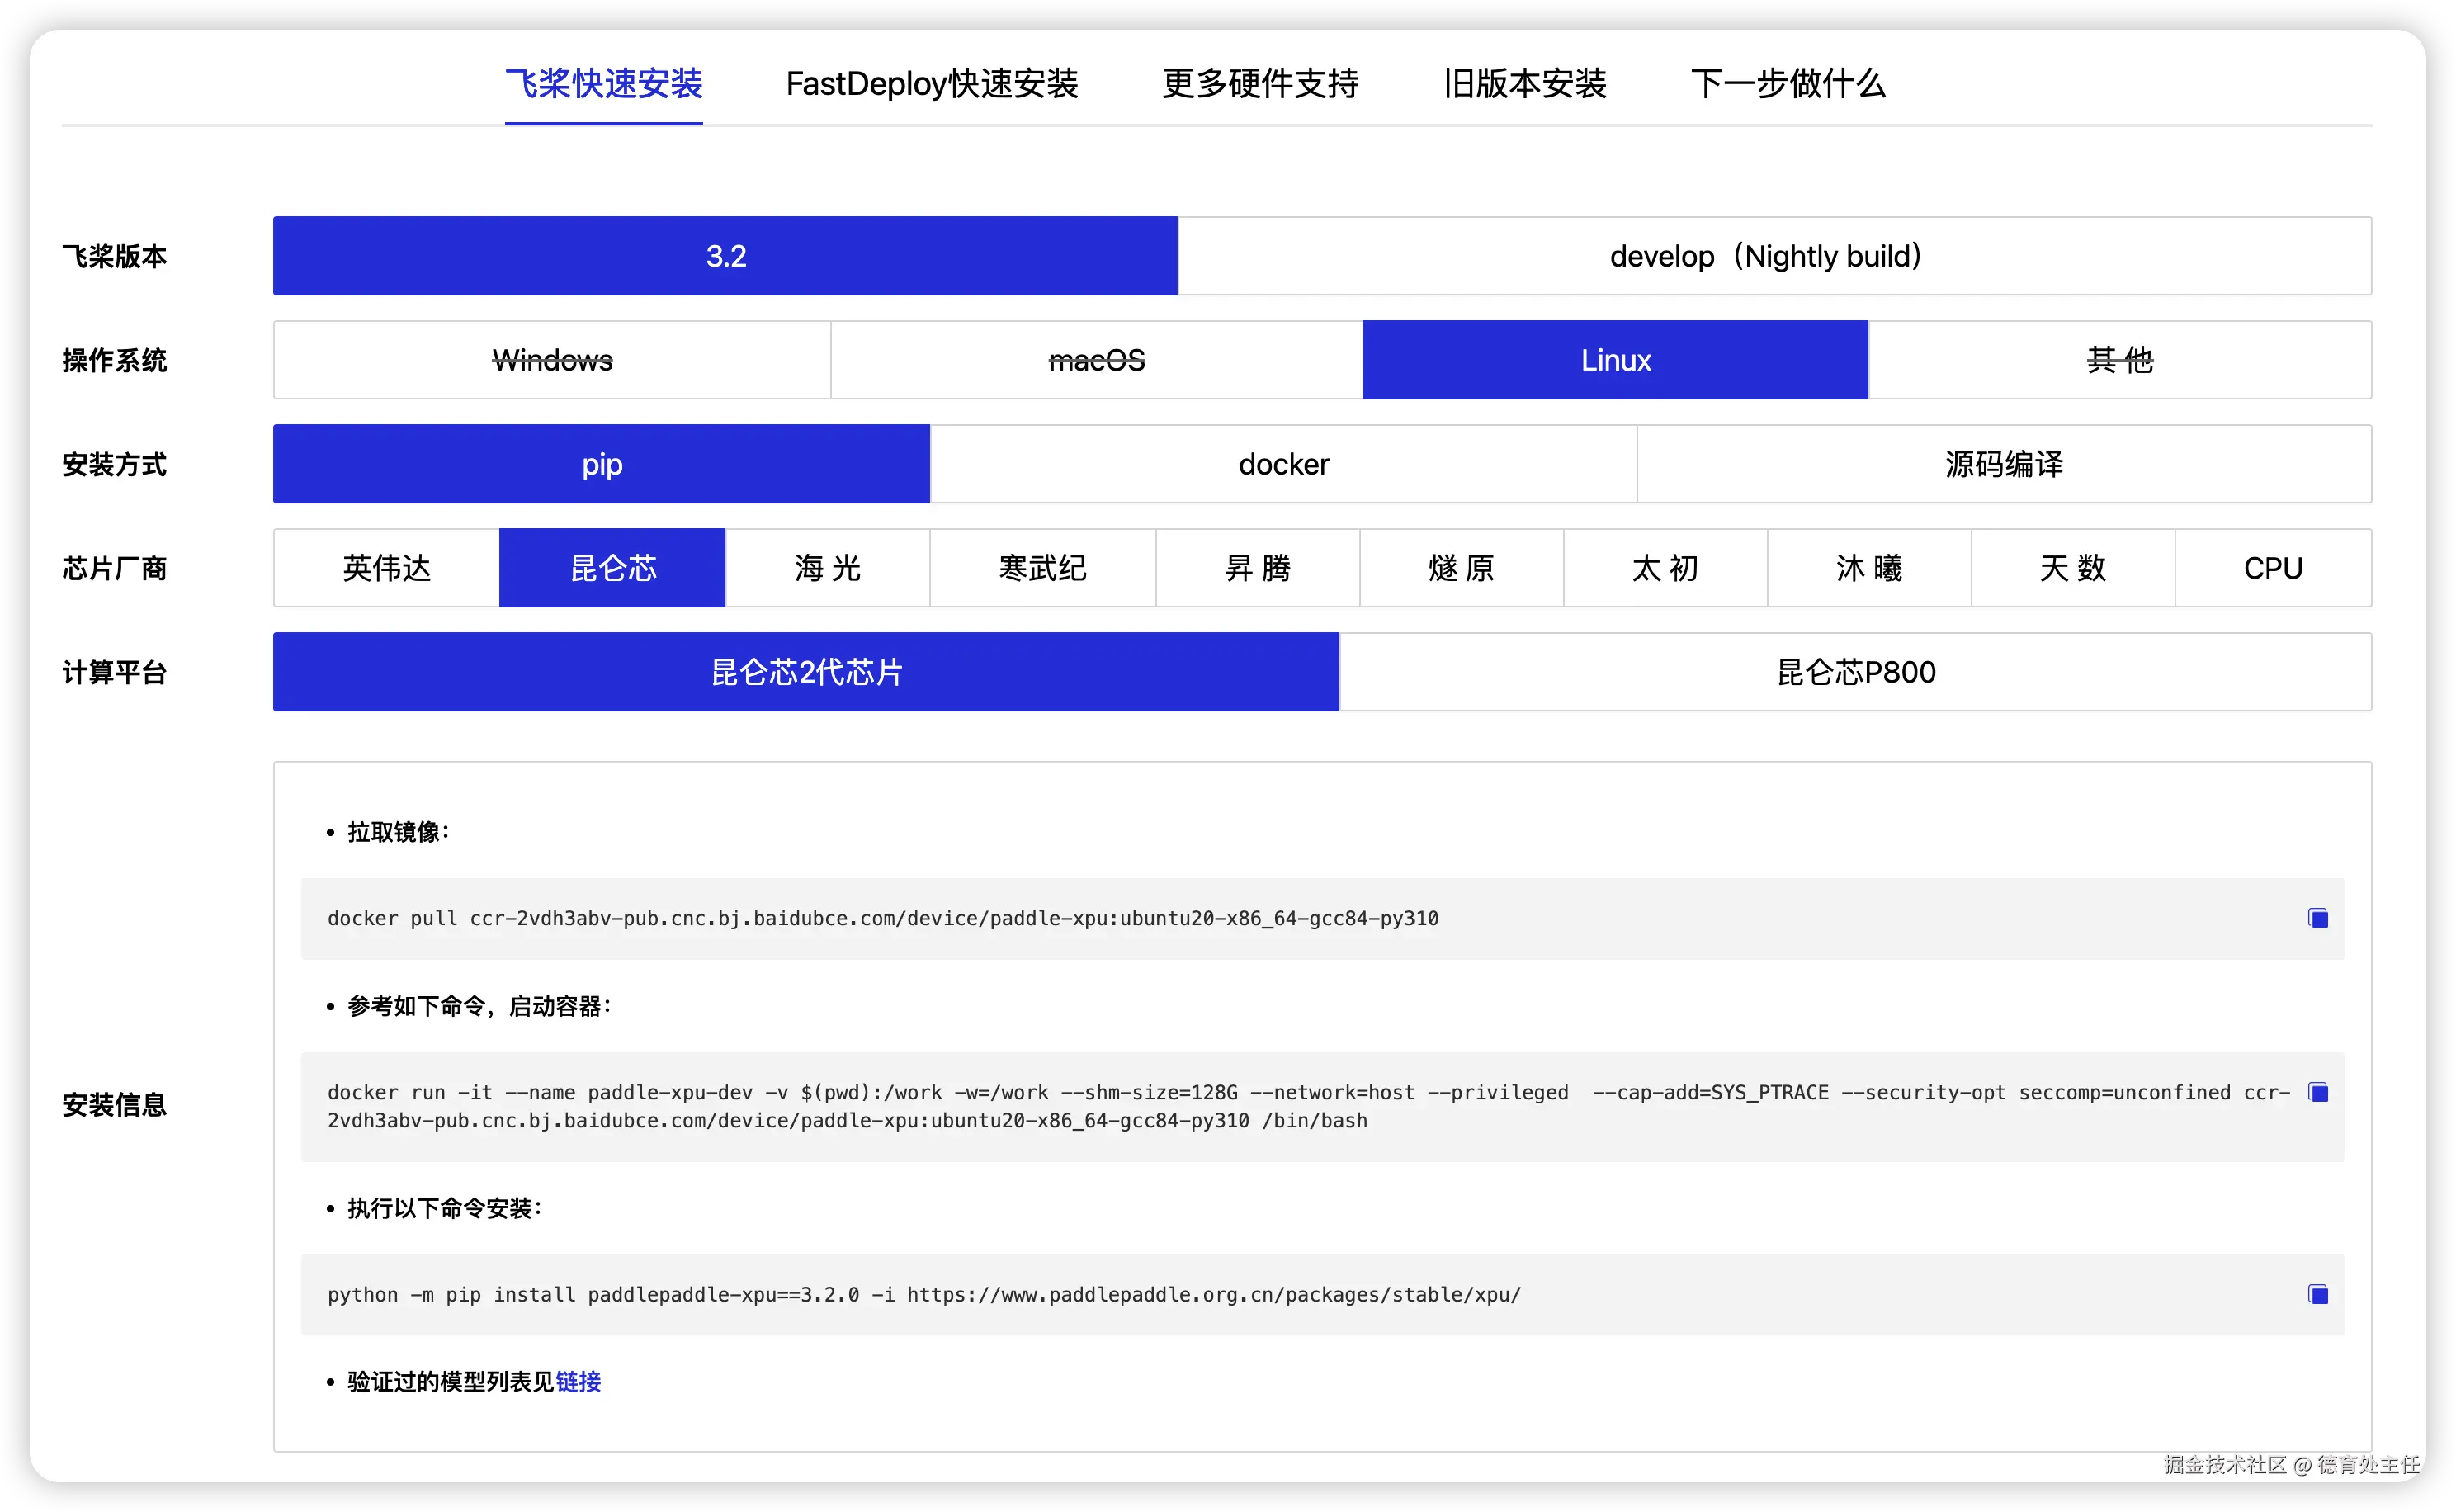Select 源码编译 installation method
Screen dimensions: 2456x1512
[2003, 464]
